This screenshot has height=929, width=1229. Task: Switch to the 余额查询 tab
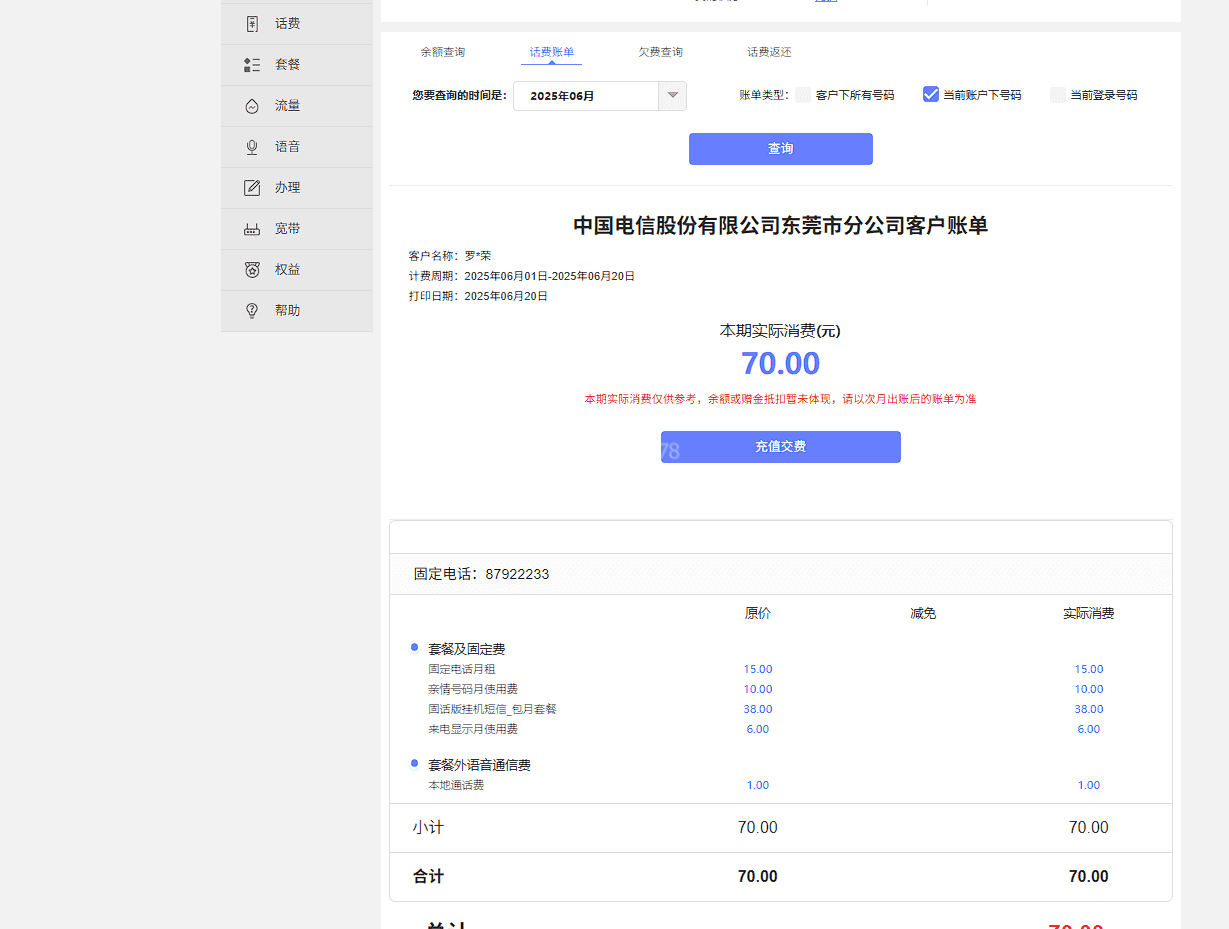point(442,52)
